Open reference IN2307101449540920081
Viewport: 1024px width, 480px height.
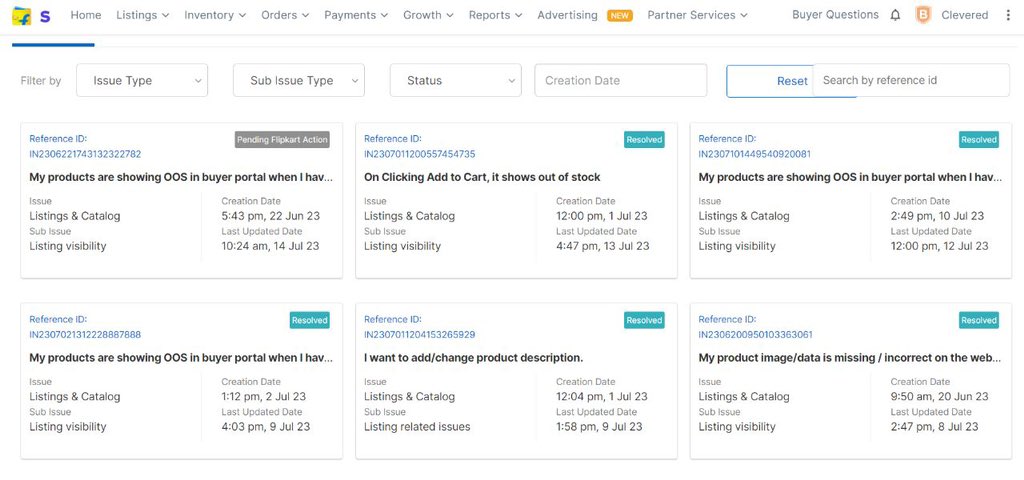(754, 154)
